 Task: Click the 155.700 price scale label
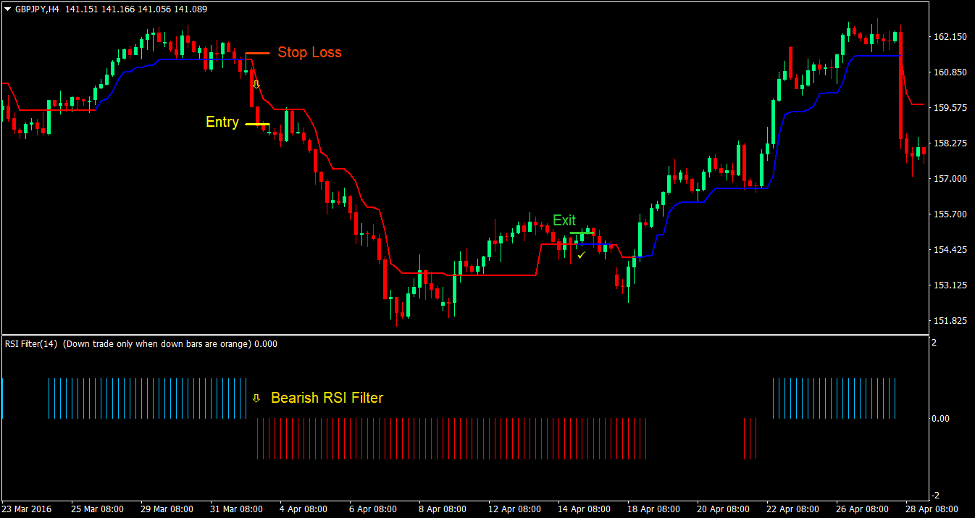(949, 214)
